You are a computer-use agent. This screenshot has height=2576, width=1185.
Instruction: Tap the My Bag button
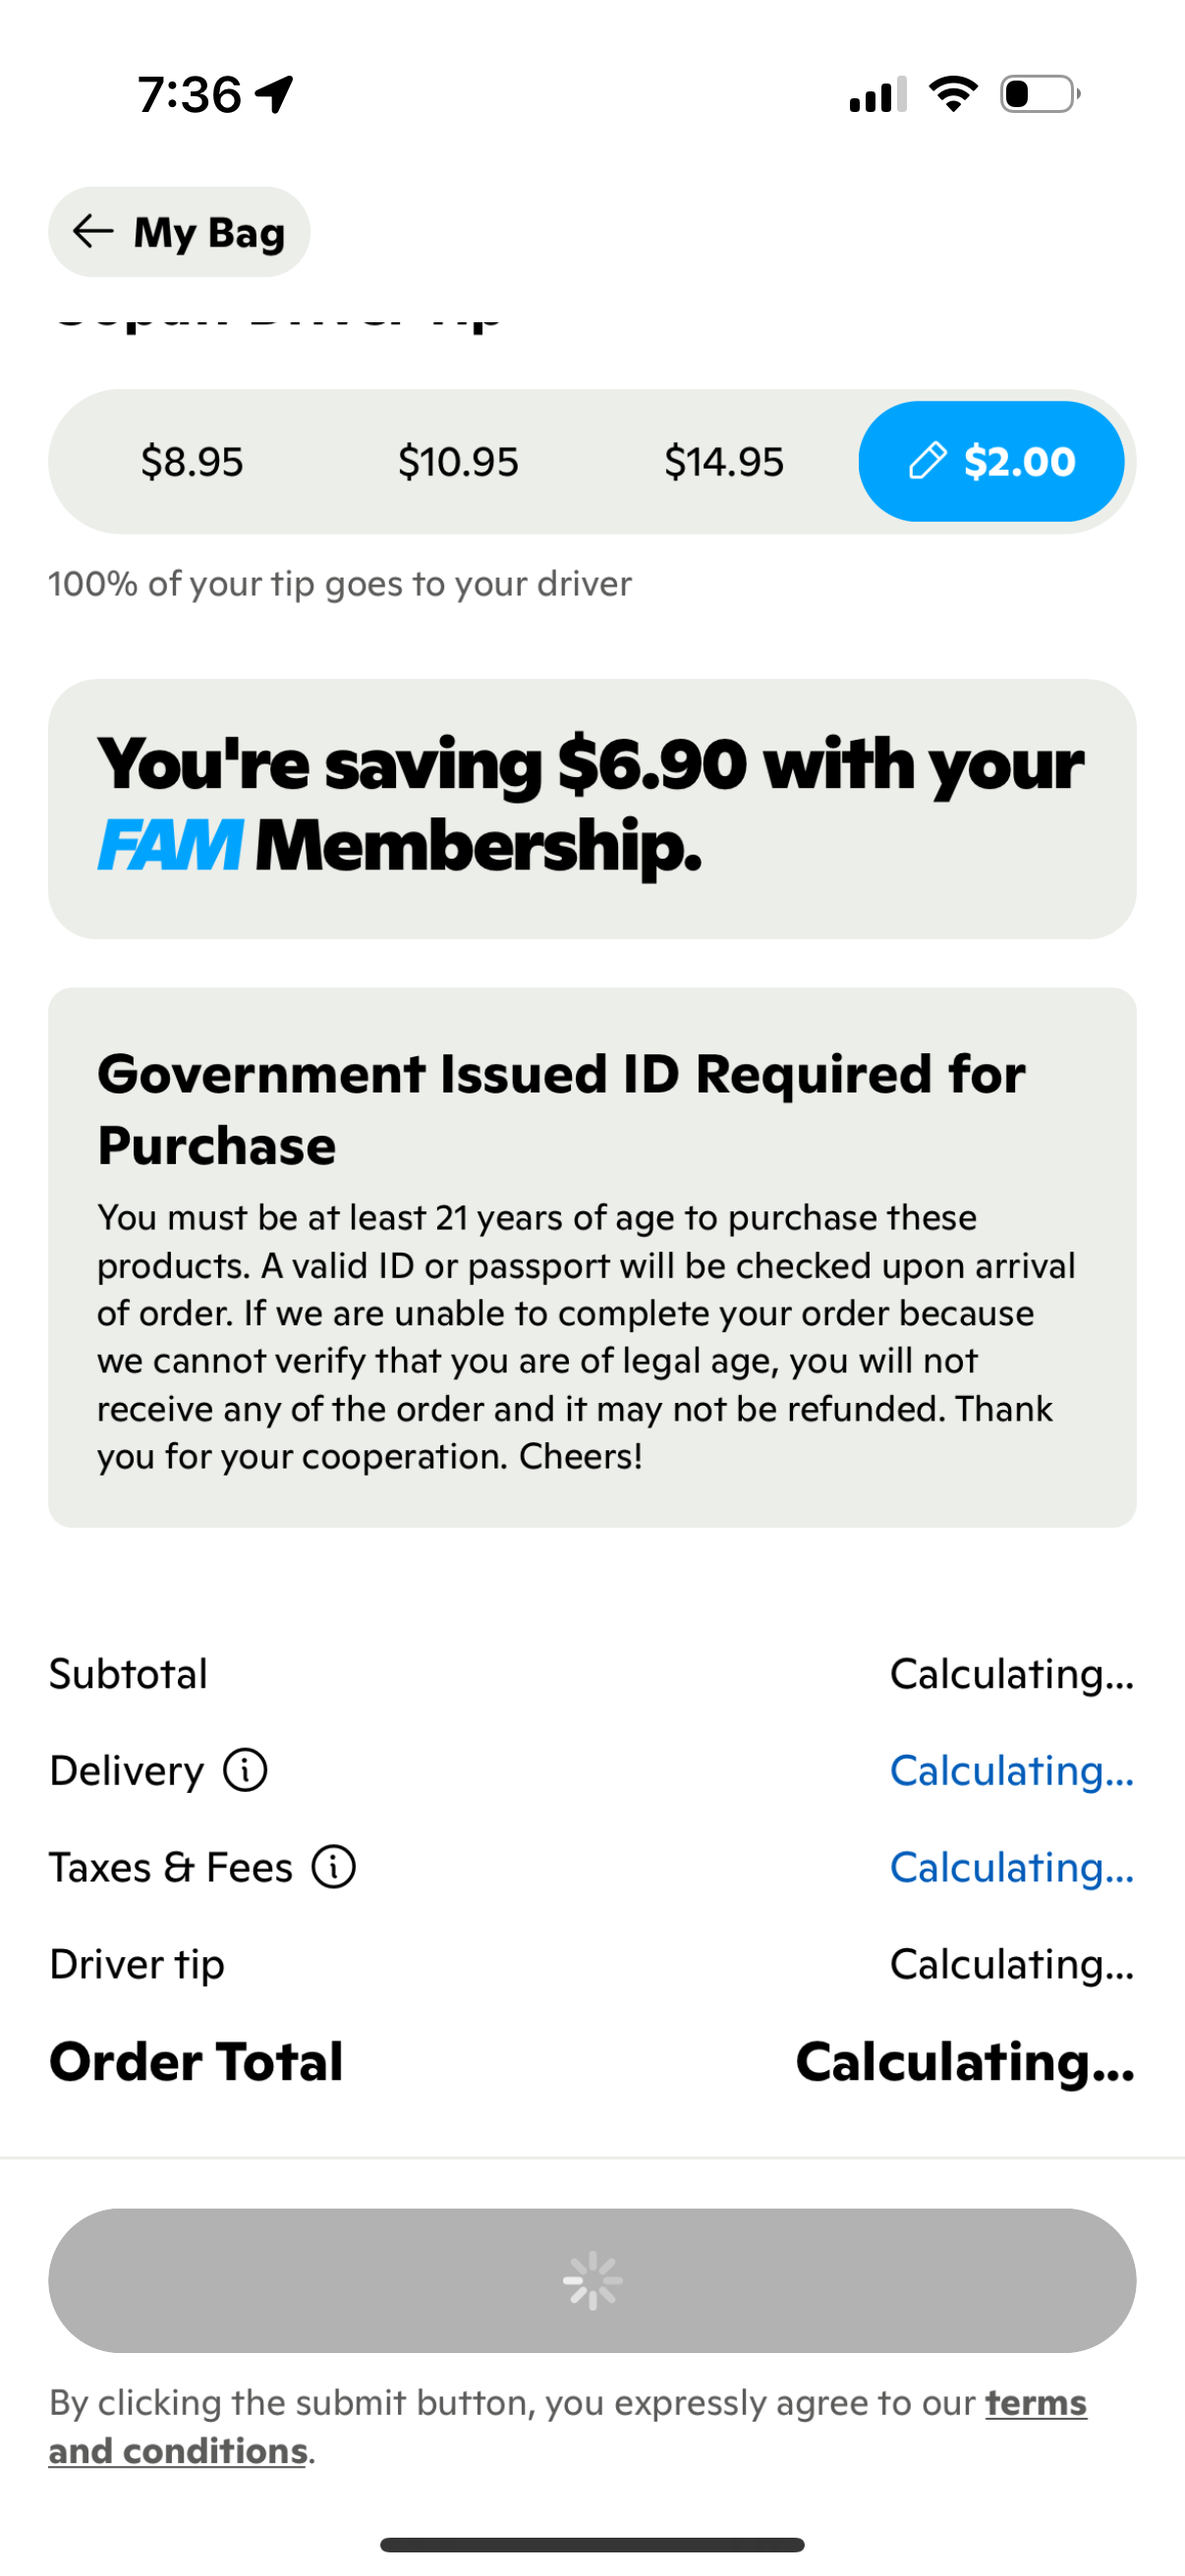coord(180,231)
